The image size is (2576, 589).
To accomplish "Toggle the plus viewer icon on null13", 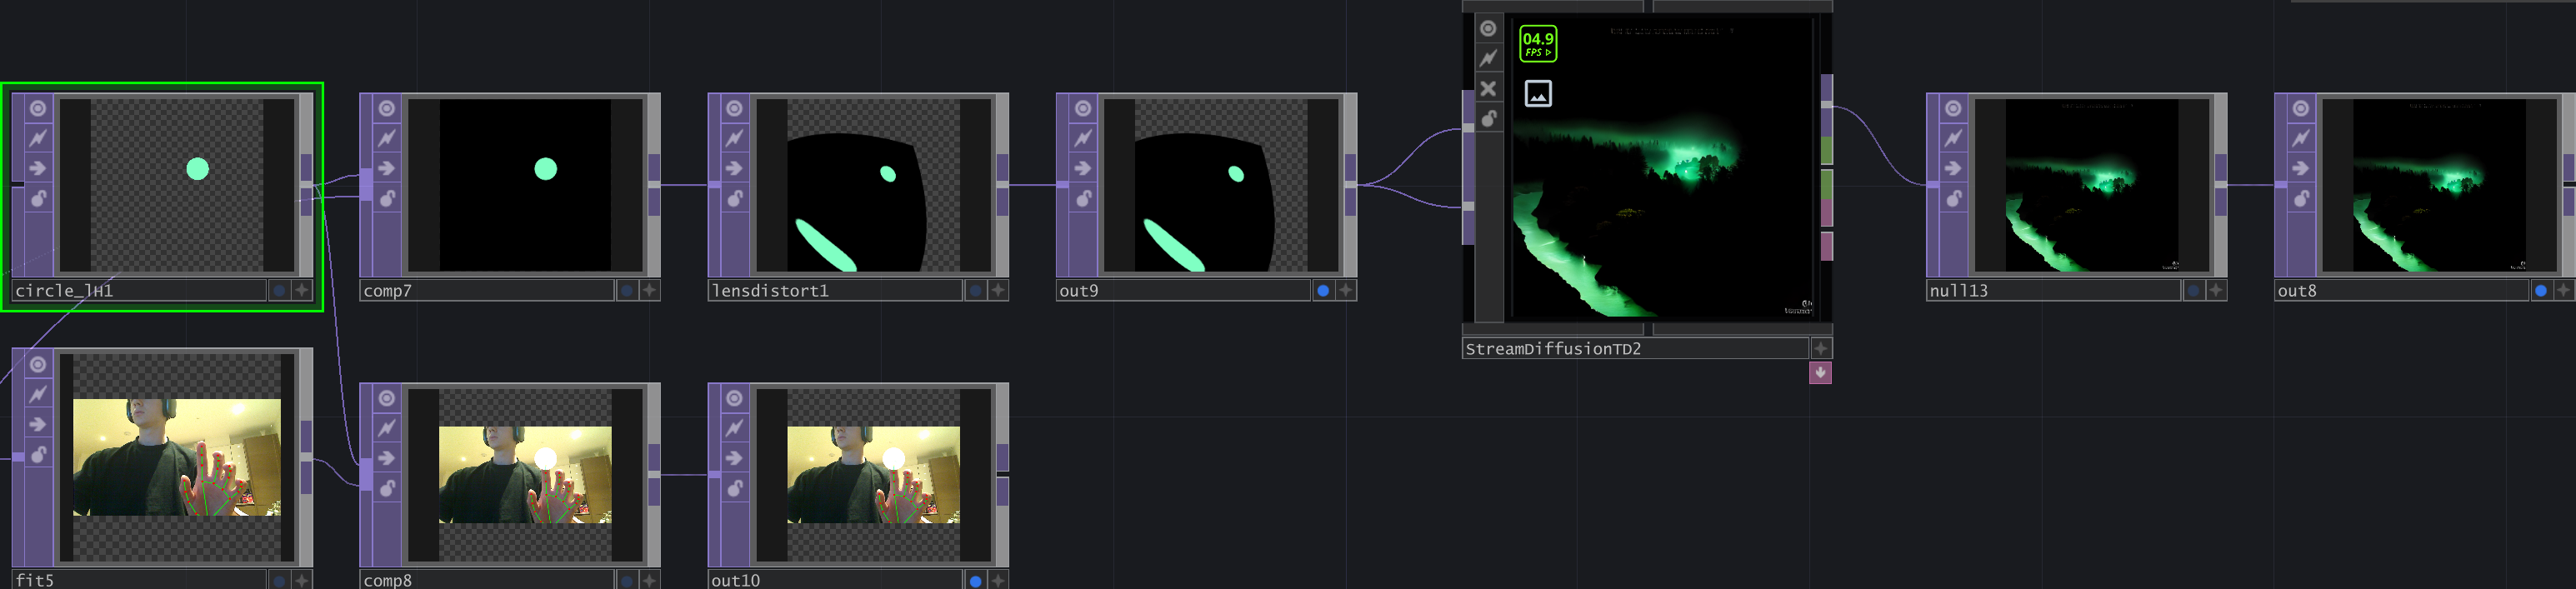I will click(x=2216, y=290).
